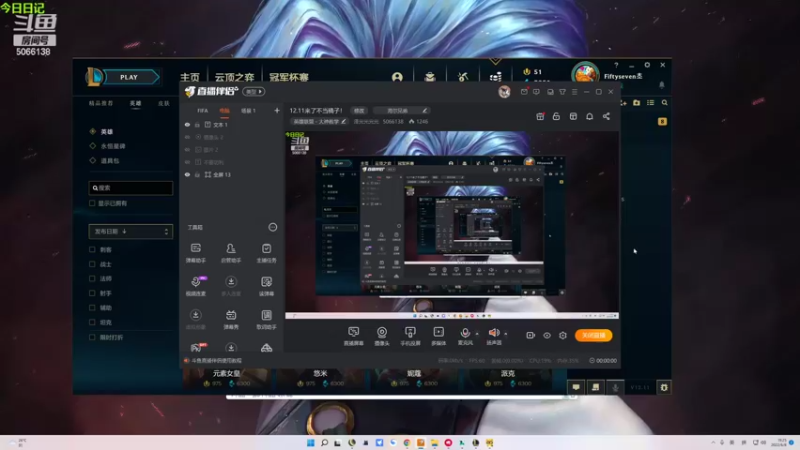
Task: Open streaming settings gear icon
Action: [x=563, y=335]
